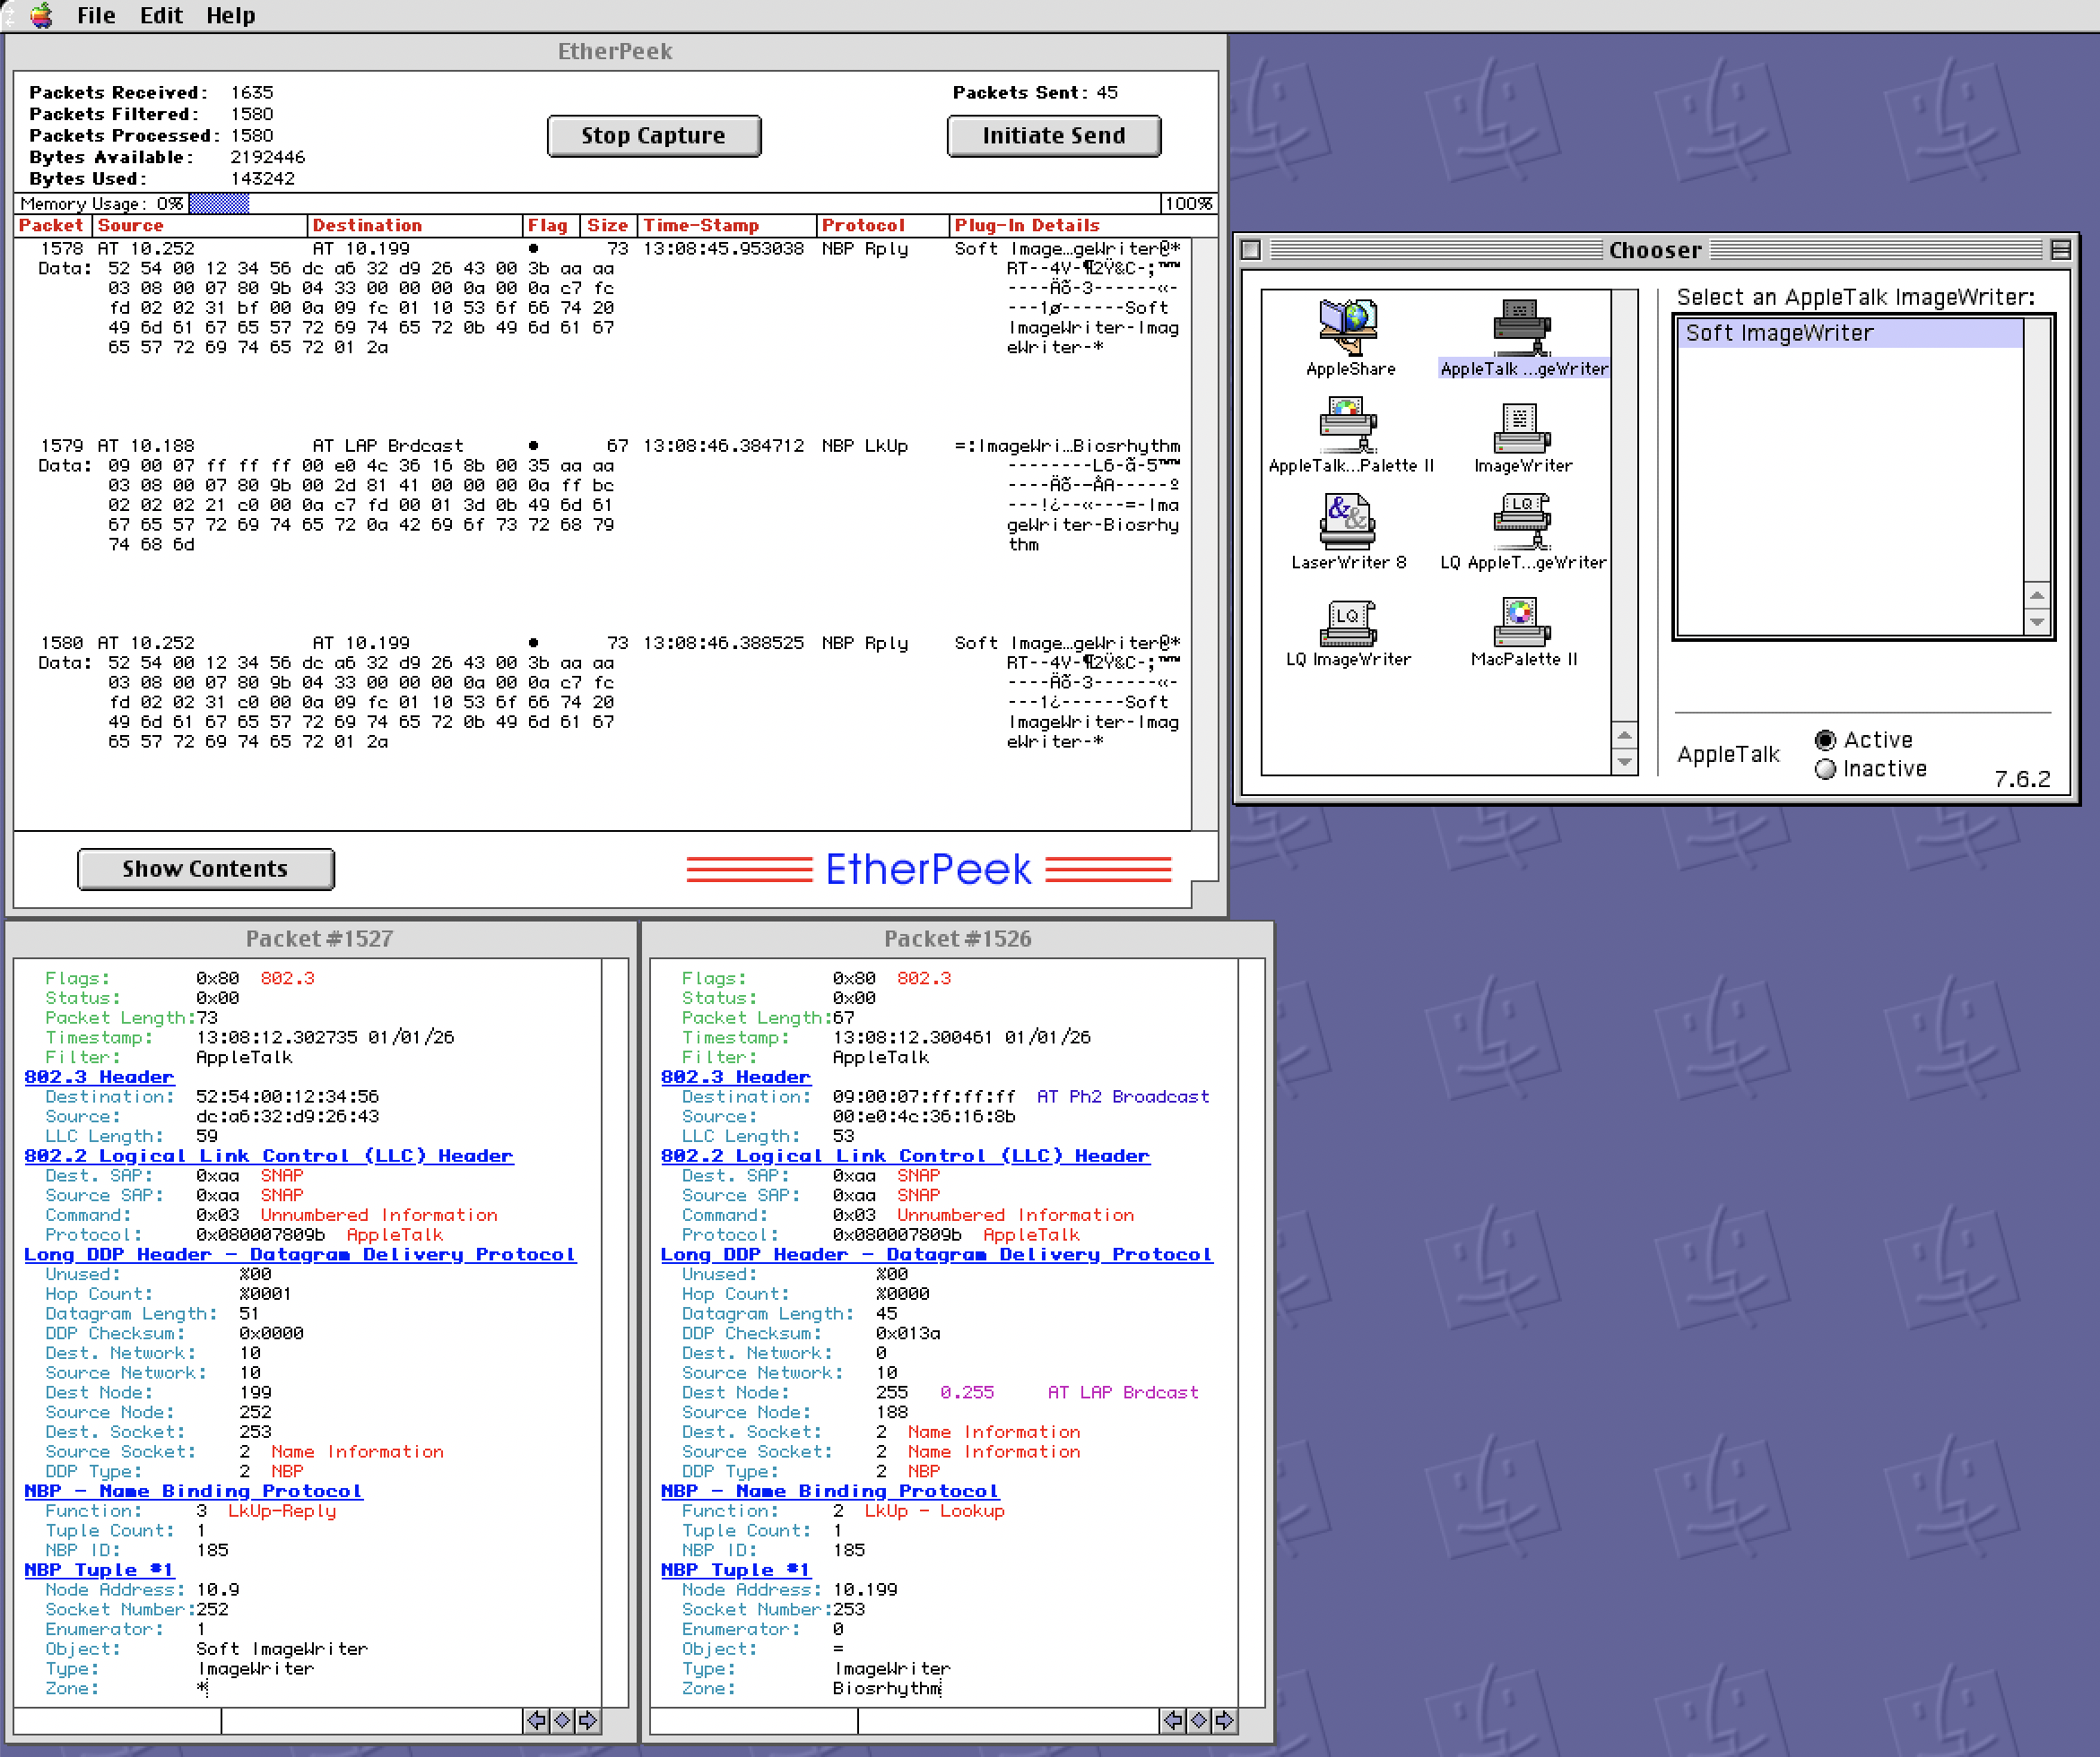
Task: Select the MacPalette II icon
Action: 1521,622
